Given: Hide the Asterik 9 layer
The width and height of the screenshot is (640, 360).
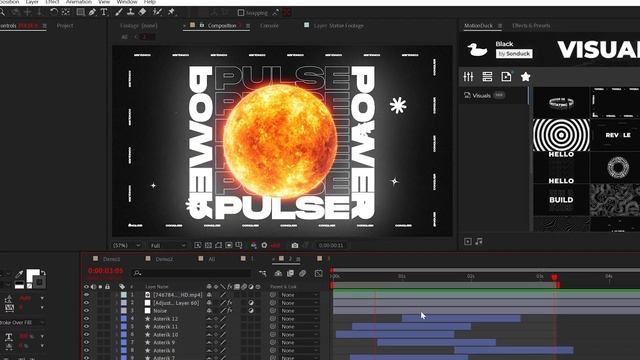Looking at the screenshot, I should point(86,342).
